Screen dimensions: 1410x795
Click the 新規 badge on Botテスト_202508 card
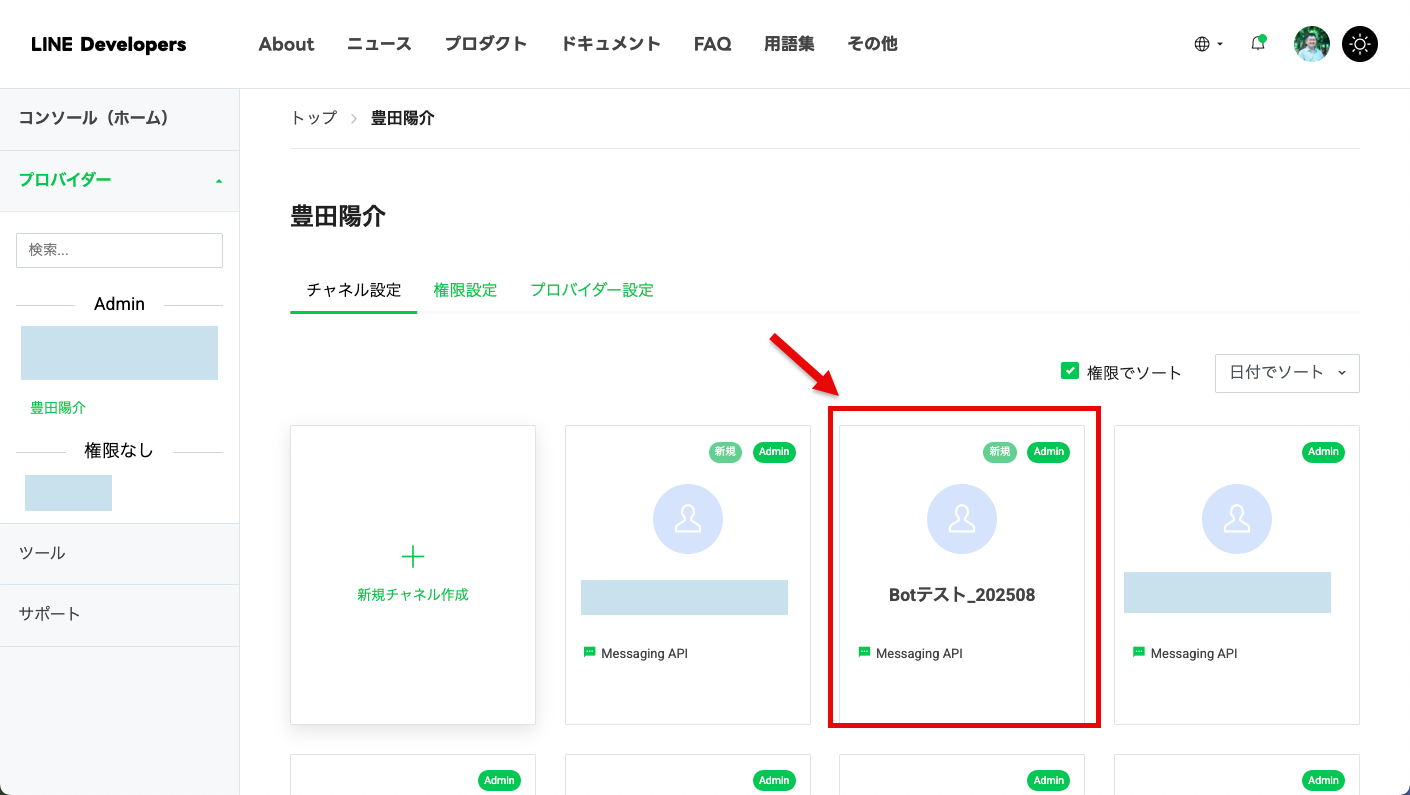click(x=1000, y=452)
